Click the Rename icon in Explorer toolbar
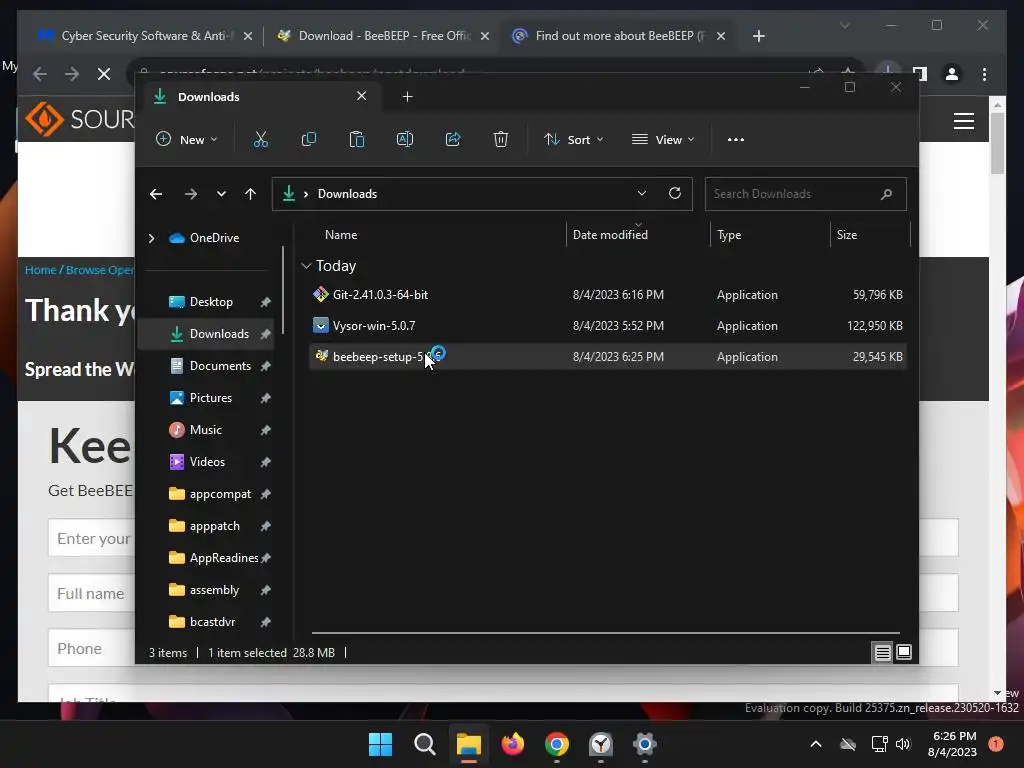Viewport: 1024px width, 768px height. pos(405,139)
